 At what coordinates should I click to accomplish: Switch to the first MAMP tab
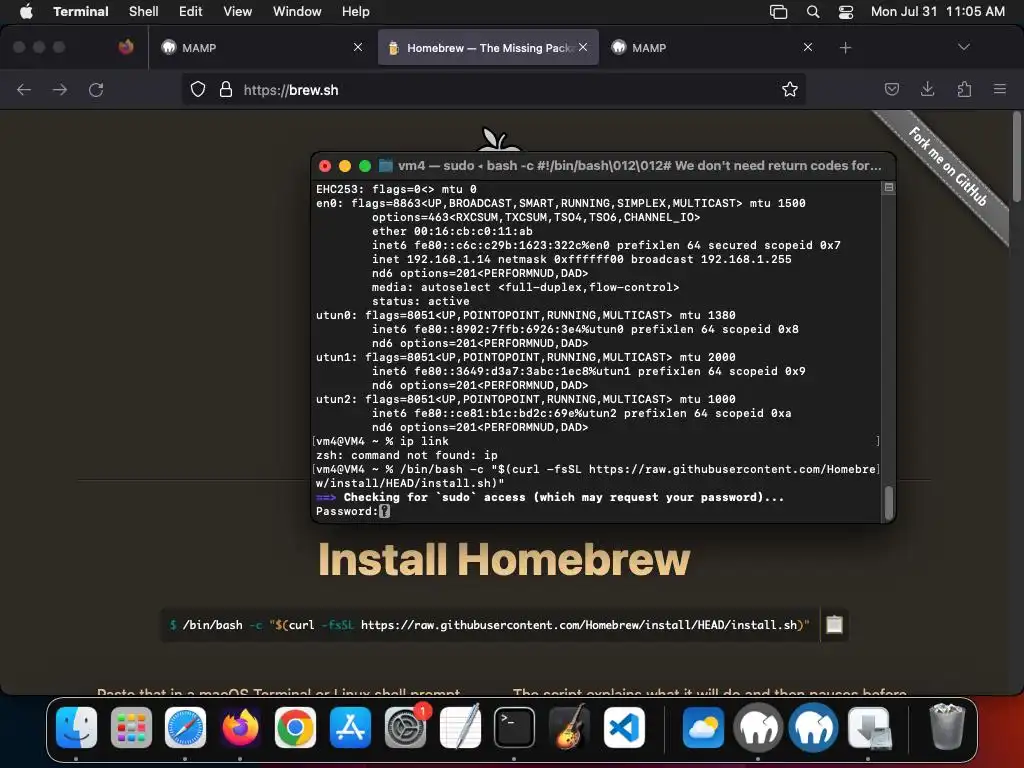pyautogui.click(x=261, y=47)
